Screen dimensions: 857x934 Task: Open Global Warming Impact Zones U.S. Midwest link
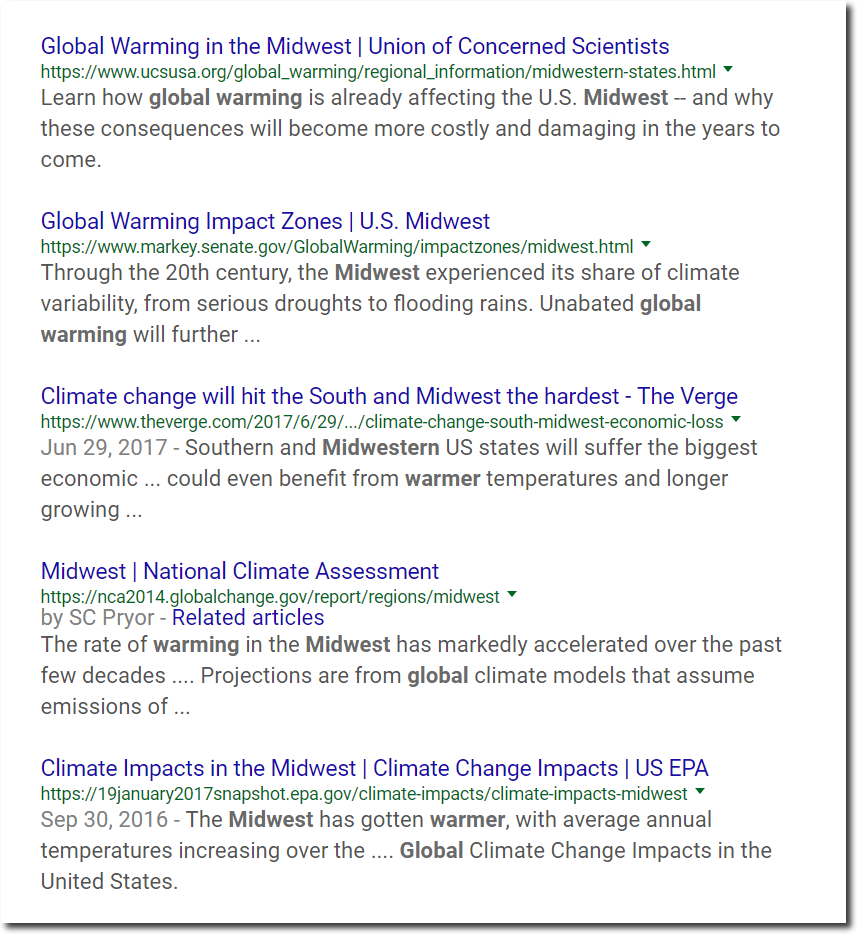click(265, 222)
